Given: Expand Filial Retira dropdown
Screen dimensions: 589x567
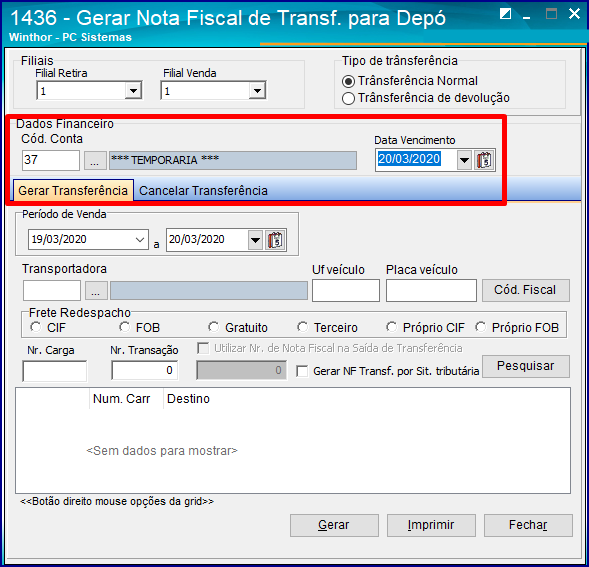Looking at the screenshot, I should 133,91.
